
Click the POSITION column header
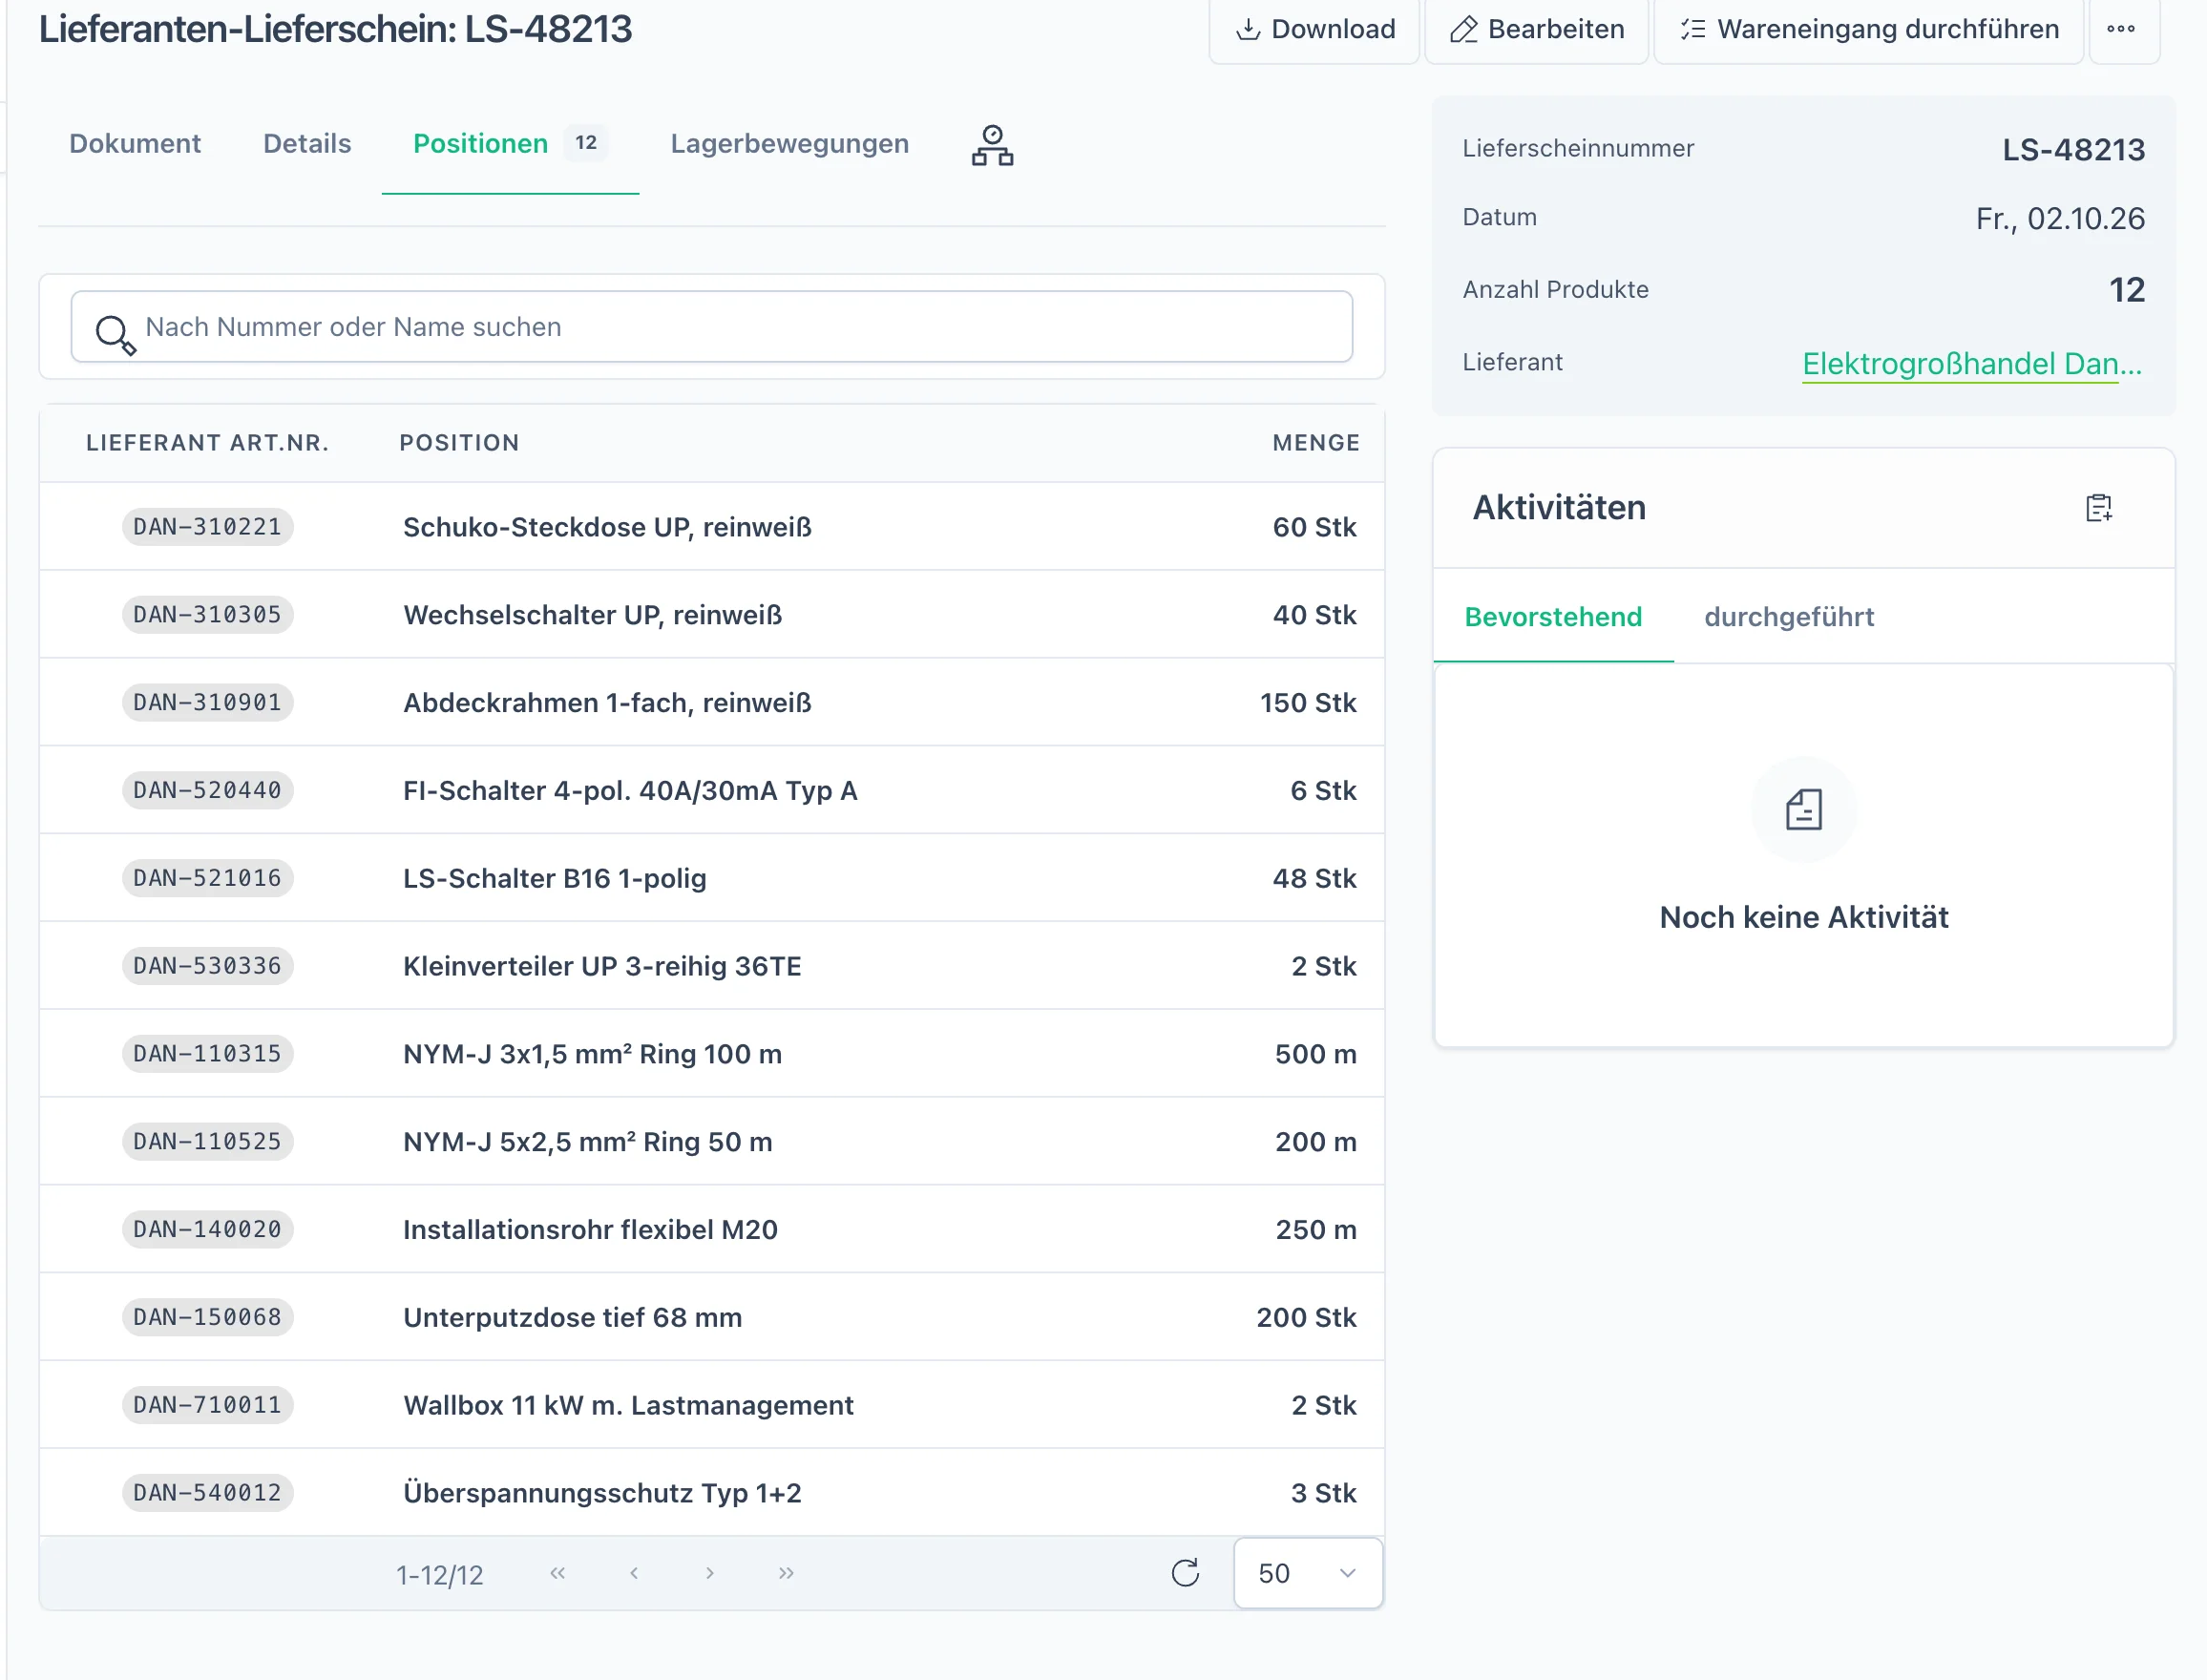point(460,443)
